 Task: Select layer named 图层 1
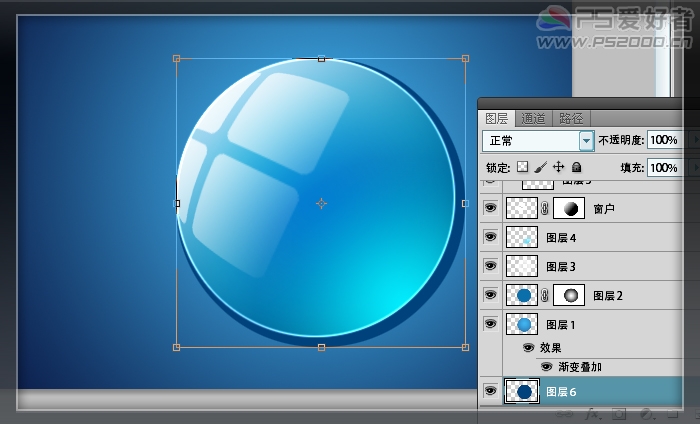point(561,325)
